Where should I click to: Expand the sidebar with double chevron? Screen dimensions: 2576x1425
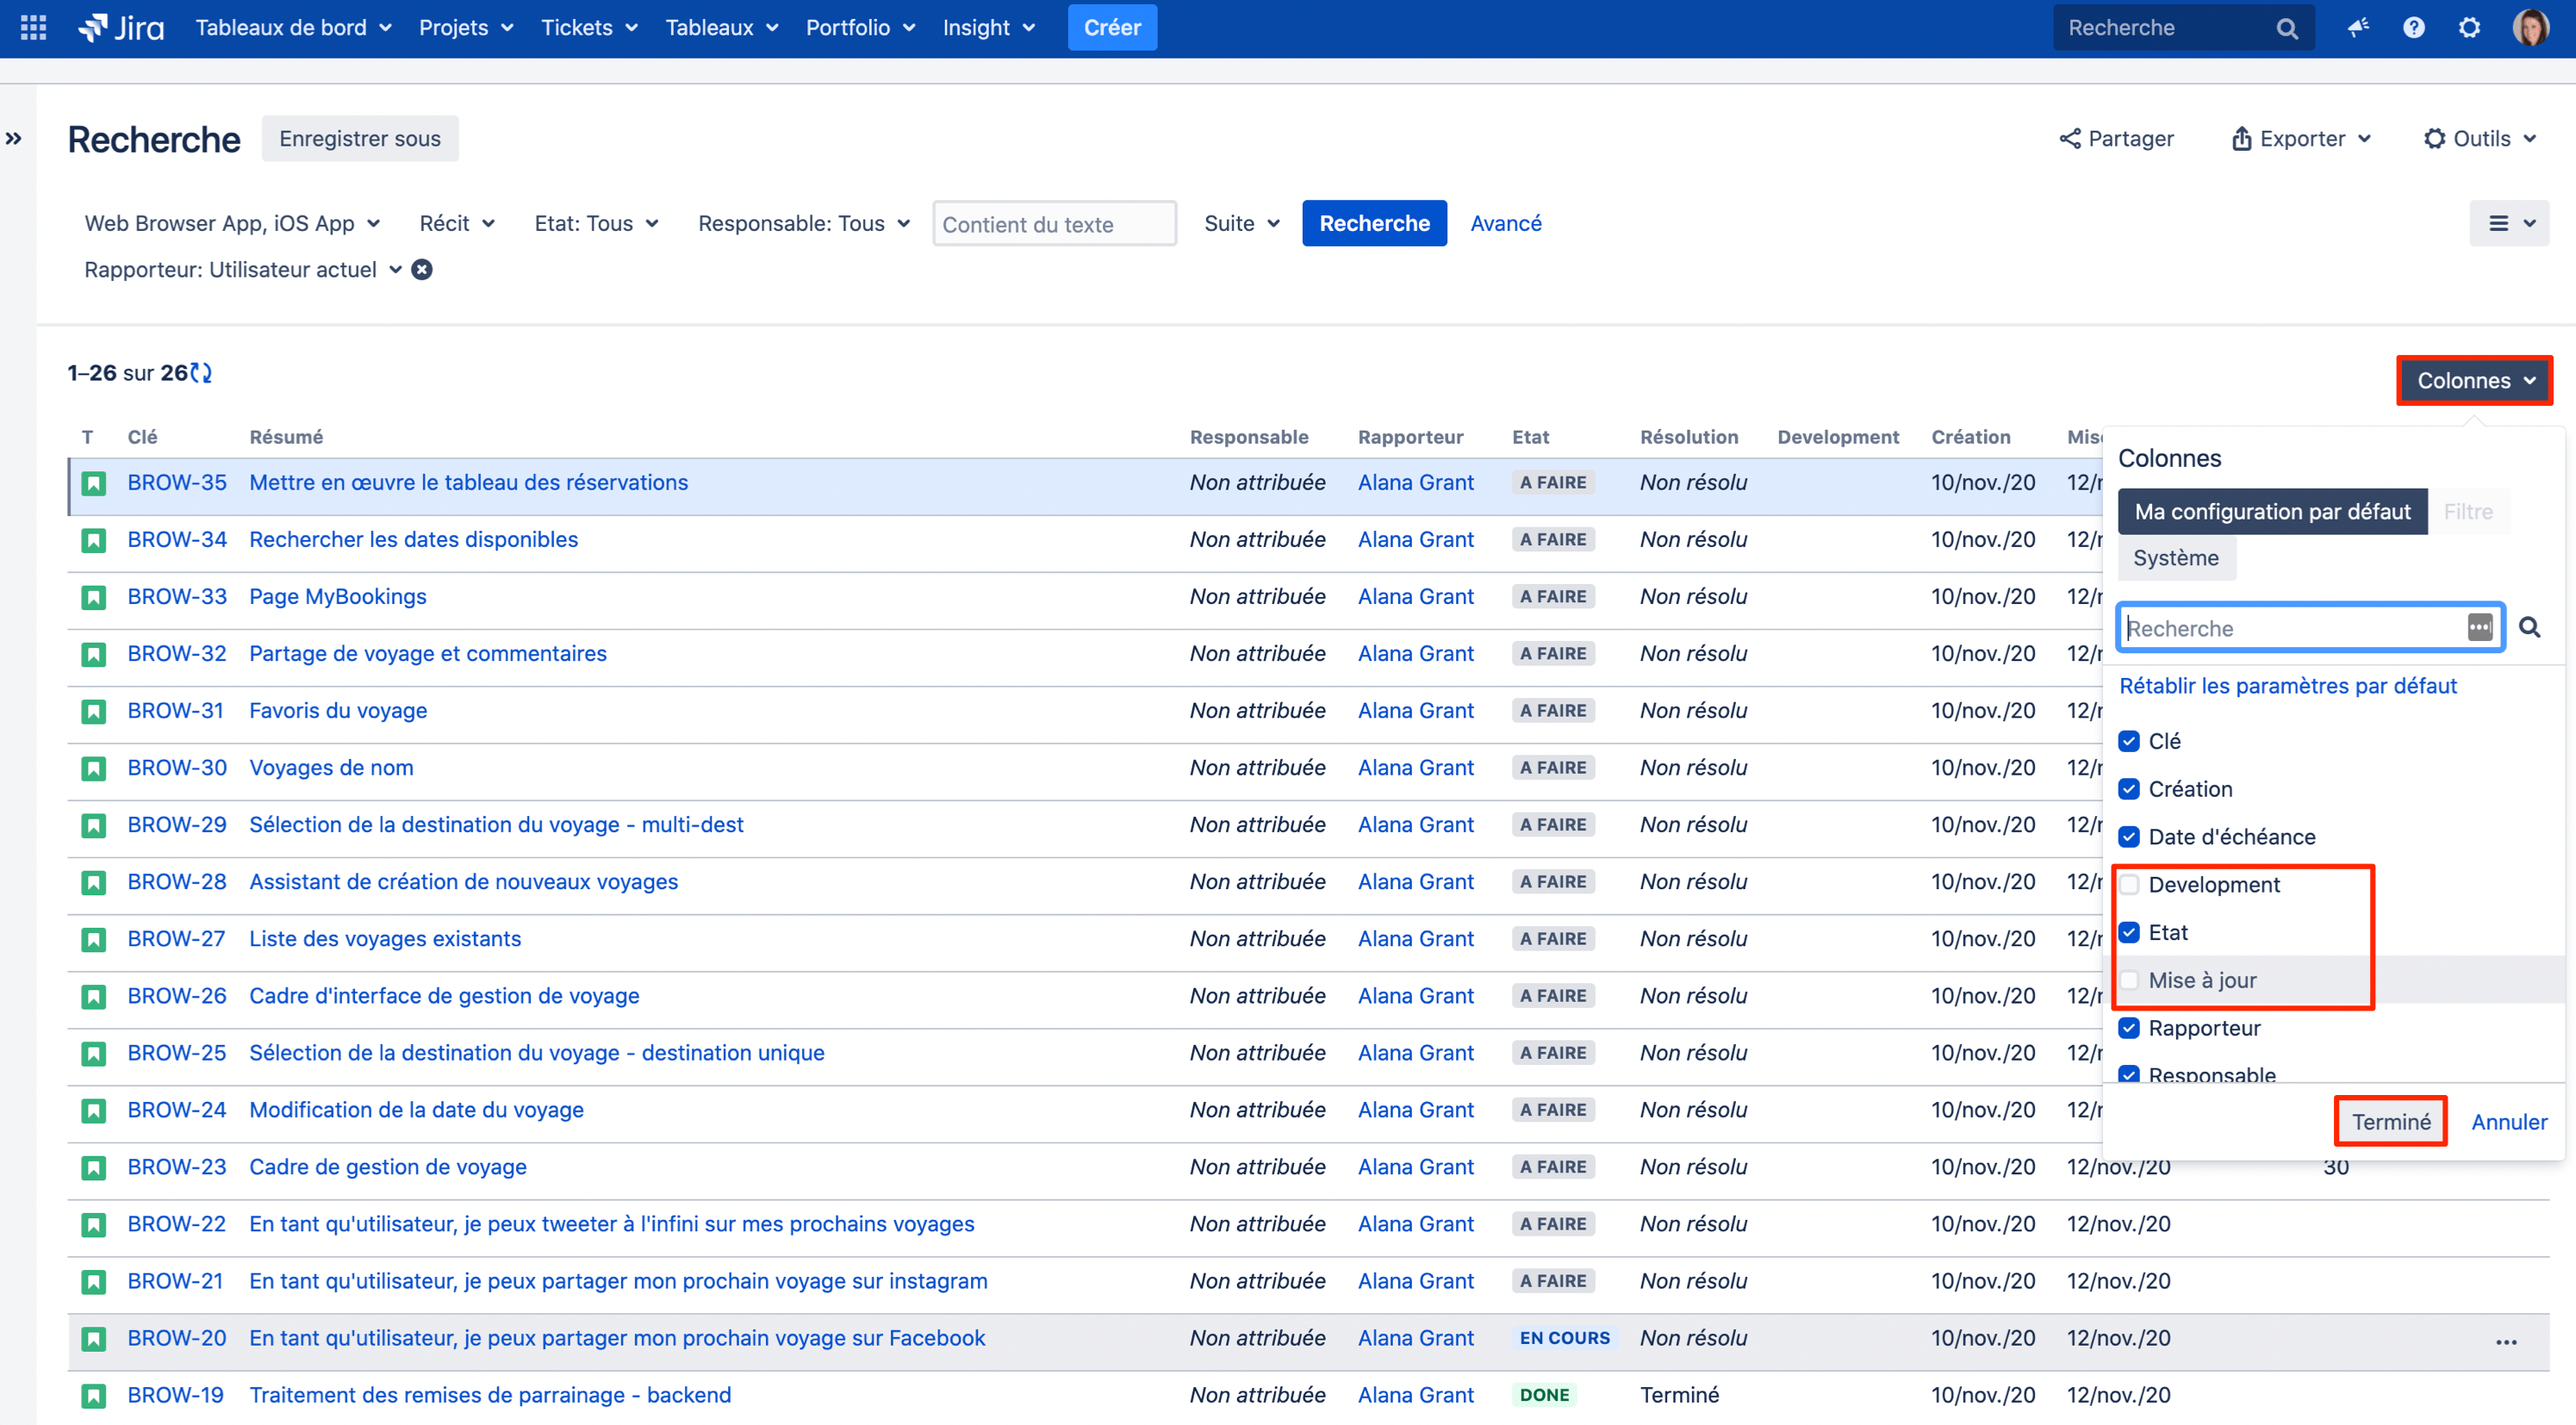[x=14, y=138]
